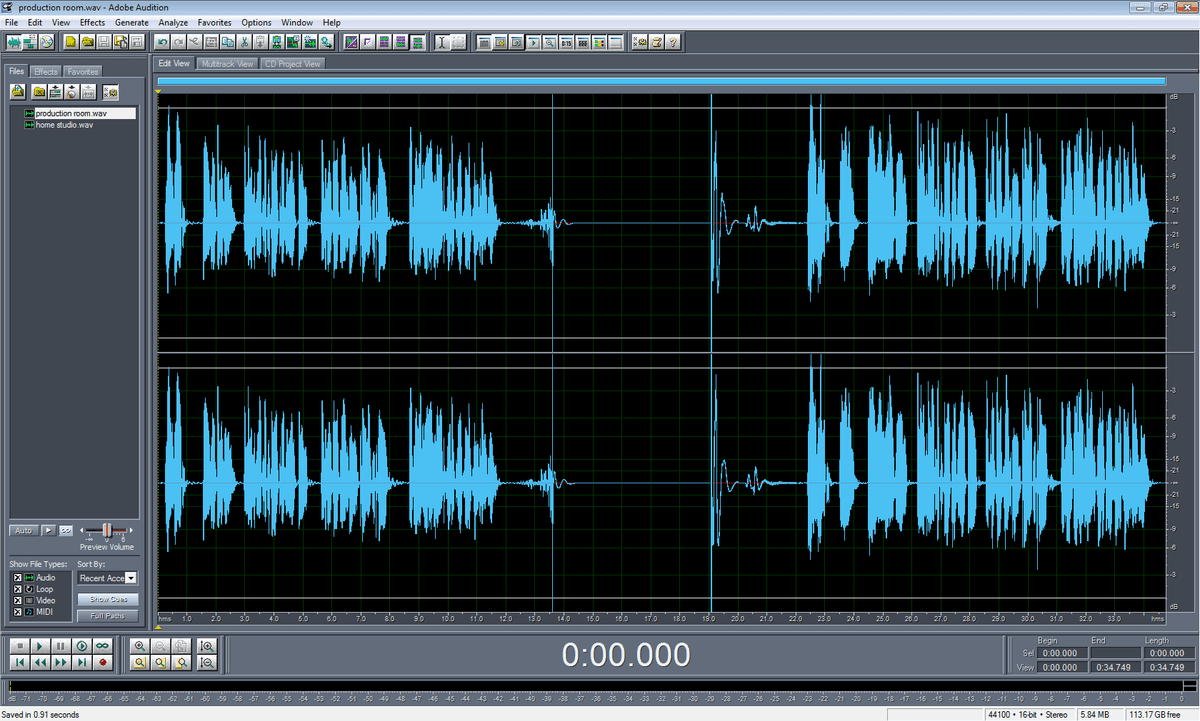Click the red Record button
1200x721 pixels.
pos(102,662)
